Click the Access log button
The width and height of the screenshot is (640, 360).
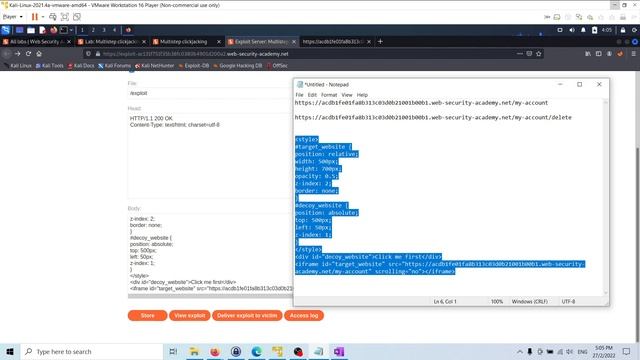pos(304,316)
